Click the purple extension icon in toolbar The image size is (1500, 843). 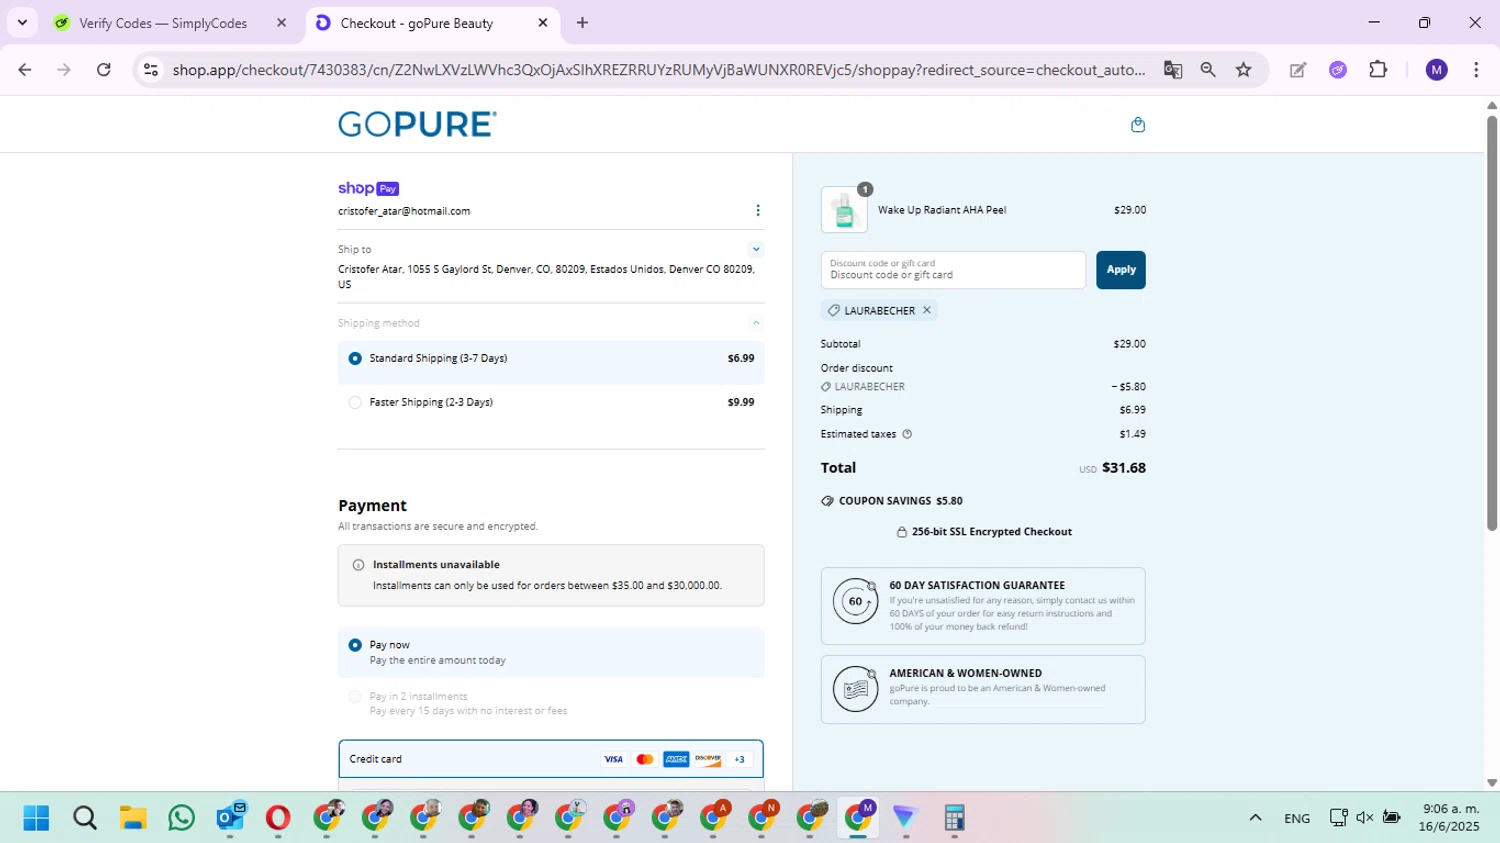pos(1338,70)
